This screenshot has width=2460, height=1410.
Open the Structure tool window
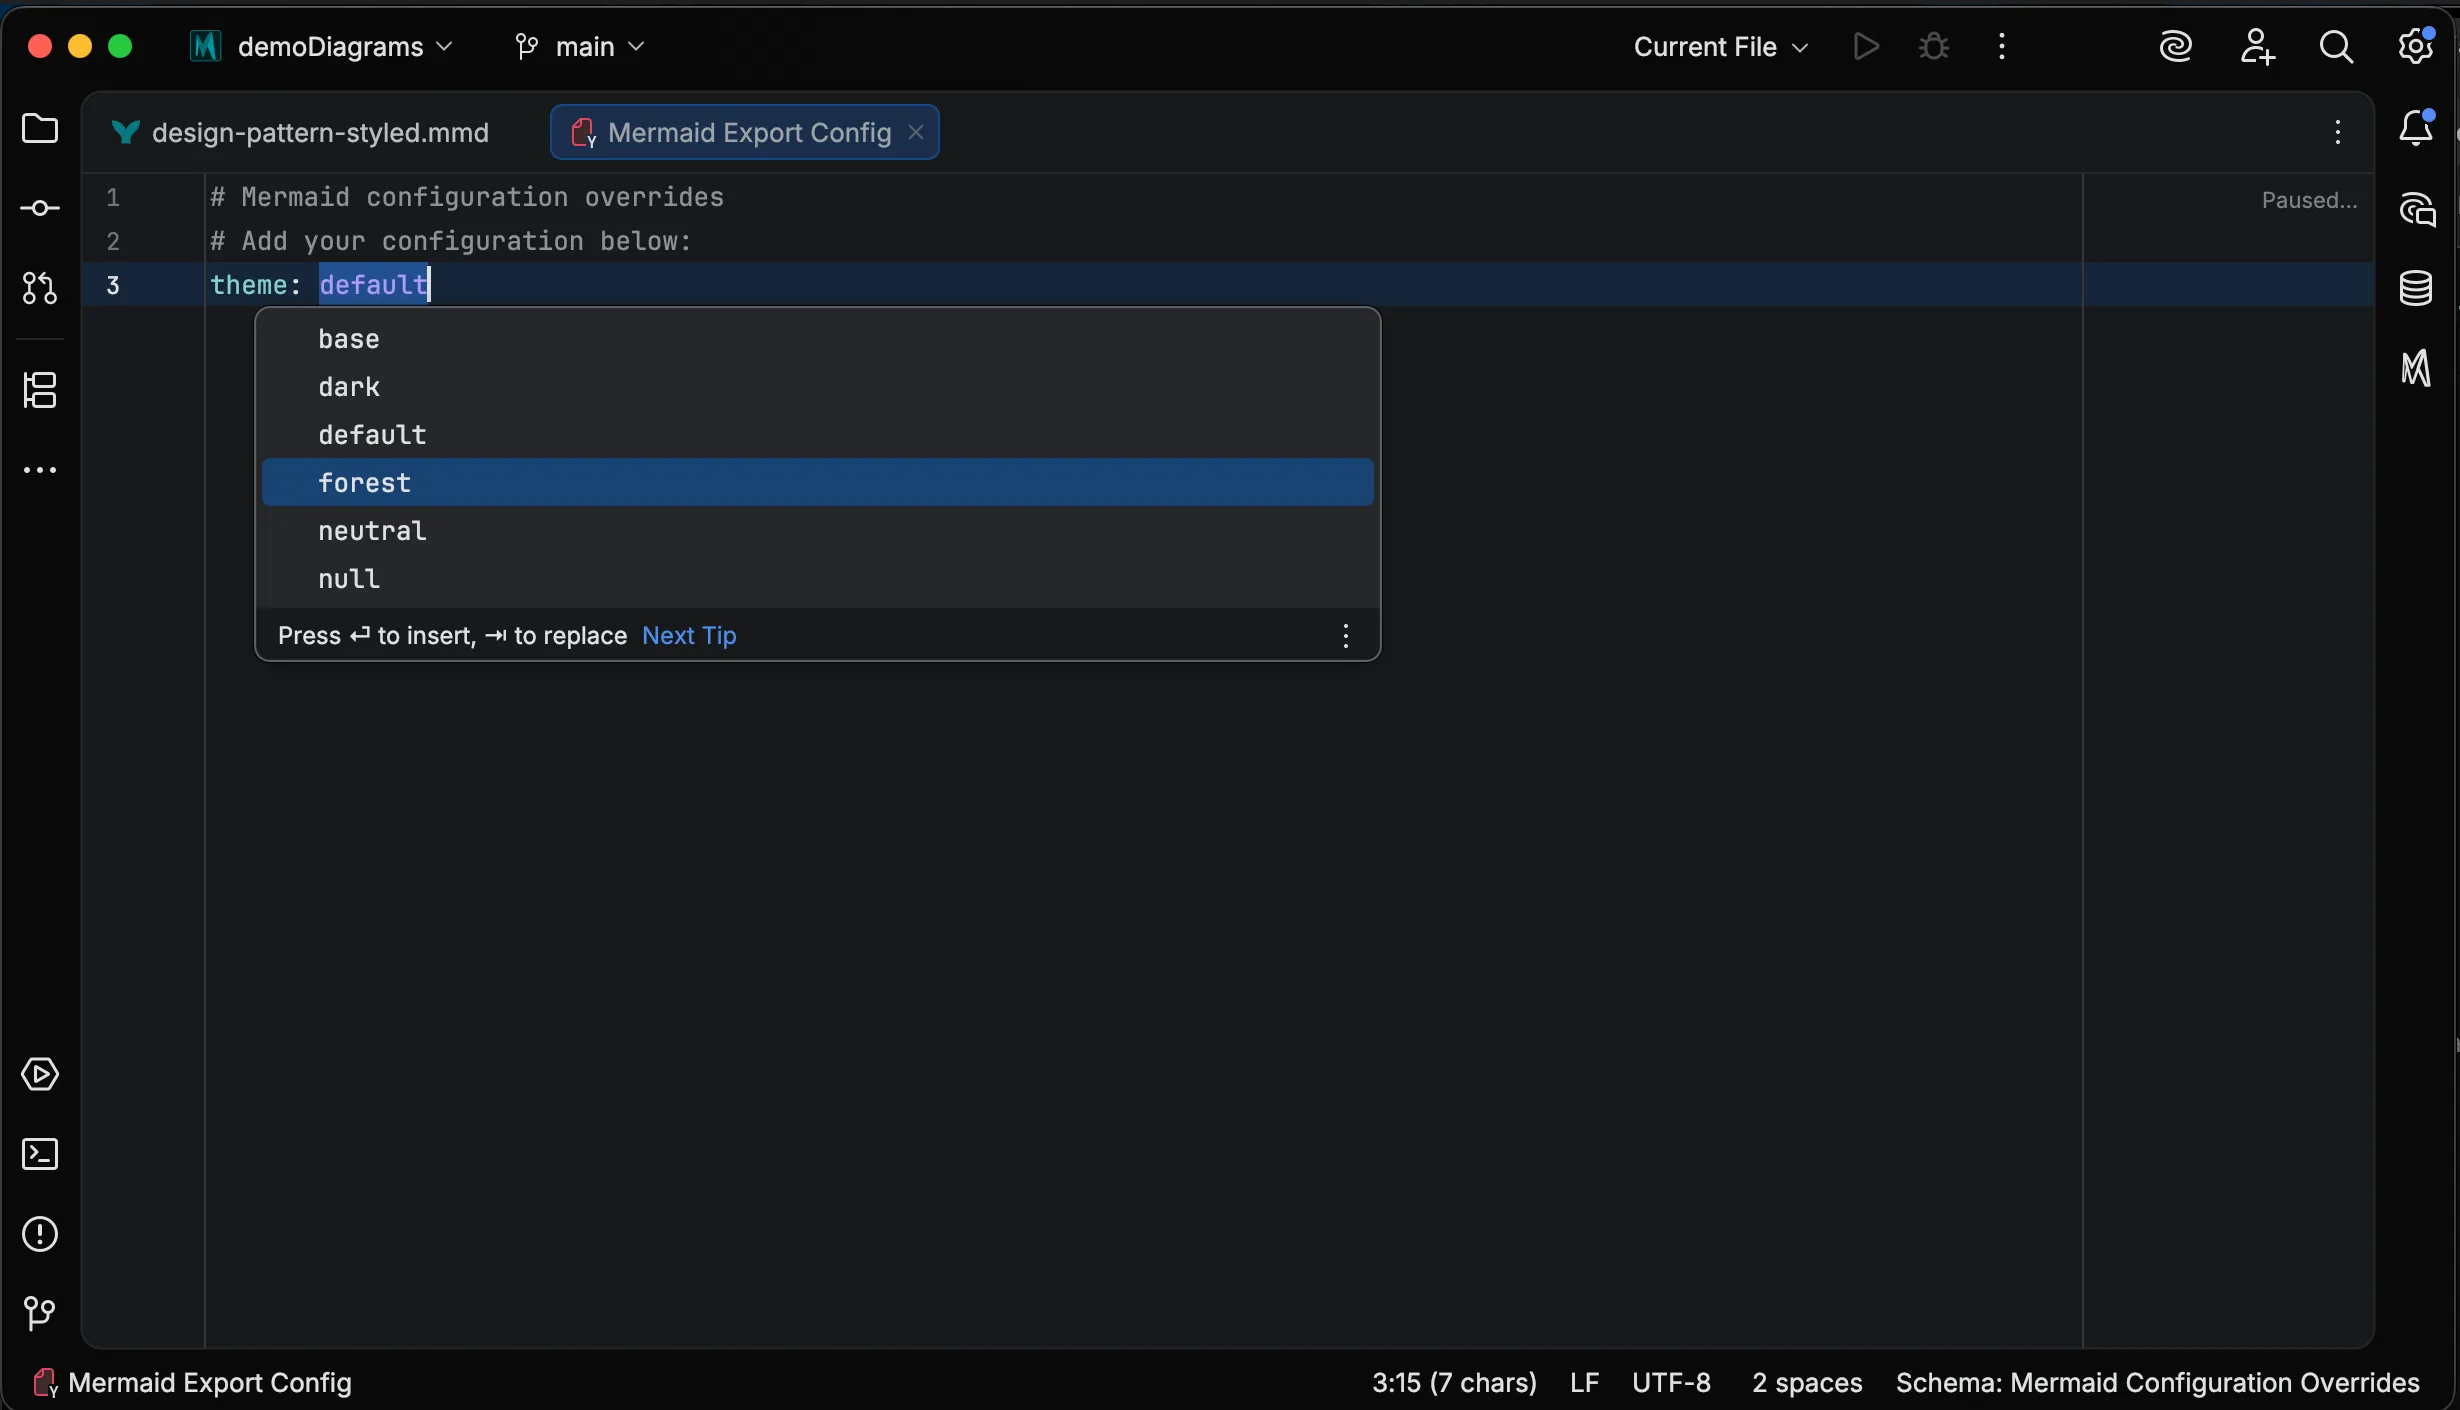coord(40,391)
